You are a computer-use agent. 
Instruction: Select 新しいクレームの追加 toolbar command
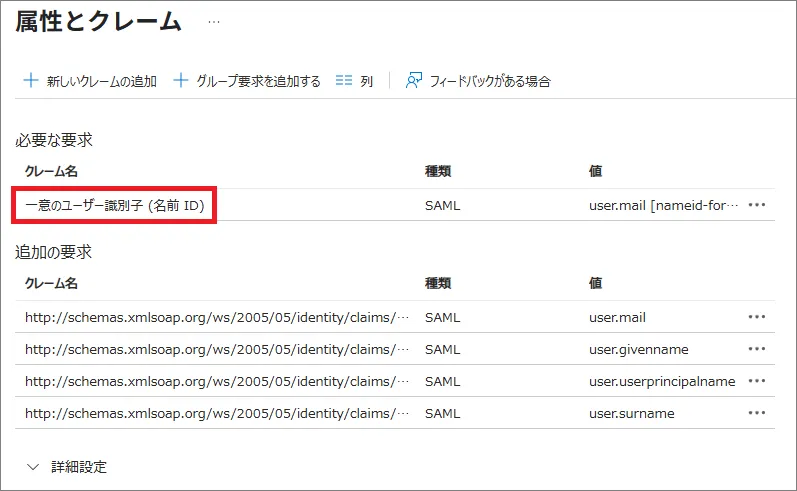tap(101, 81)
